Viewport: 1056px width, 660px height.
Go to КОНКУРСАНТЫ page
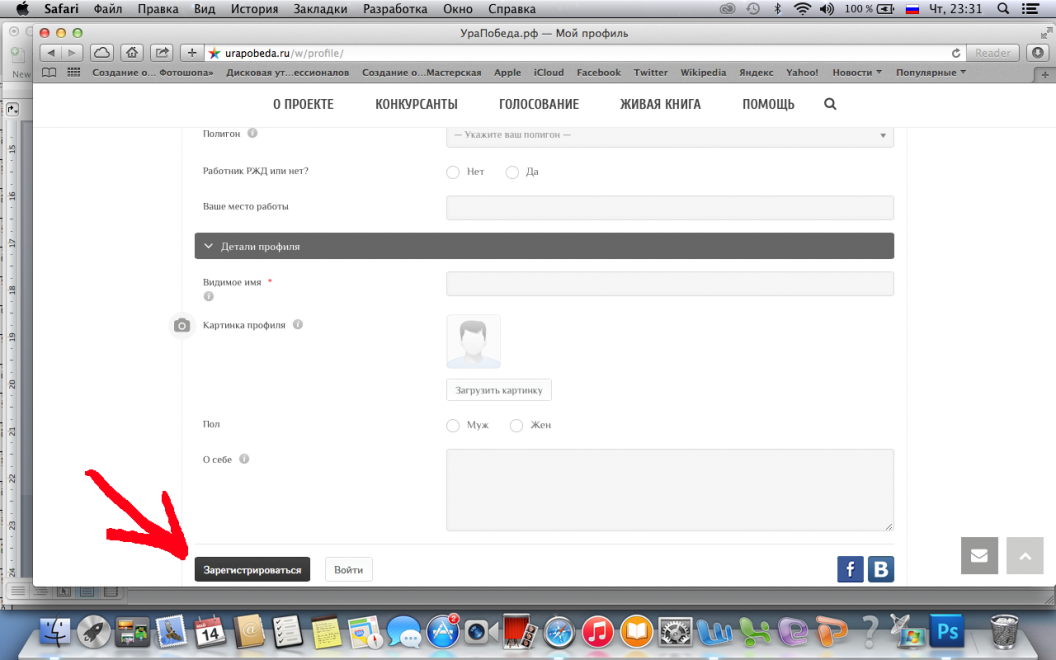click(x=416, y=104)
